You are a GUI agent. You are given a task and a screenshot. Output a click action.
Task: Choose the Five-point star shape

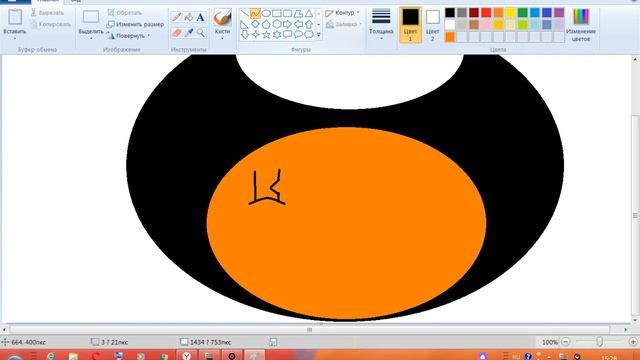tap(266, 35)
